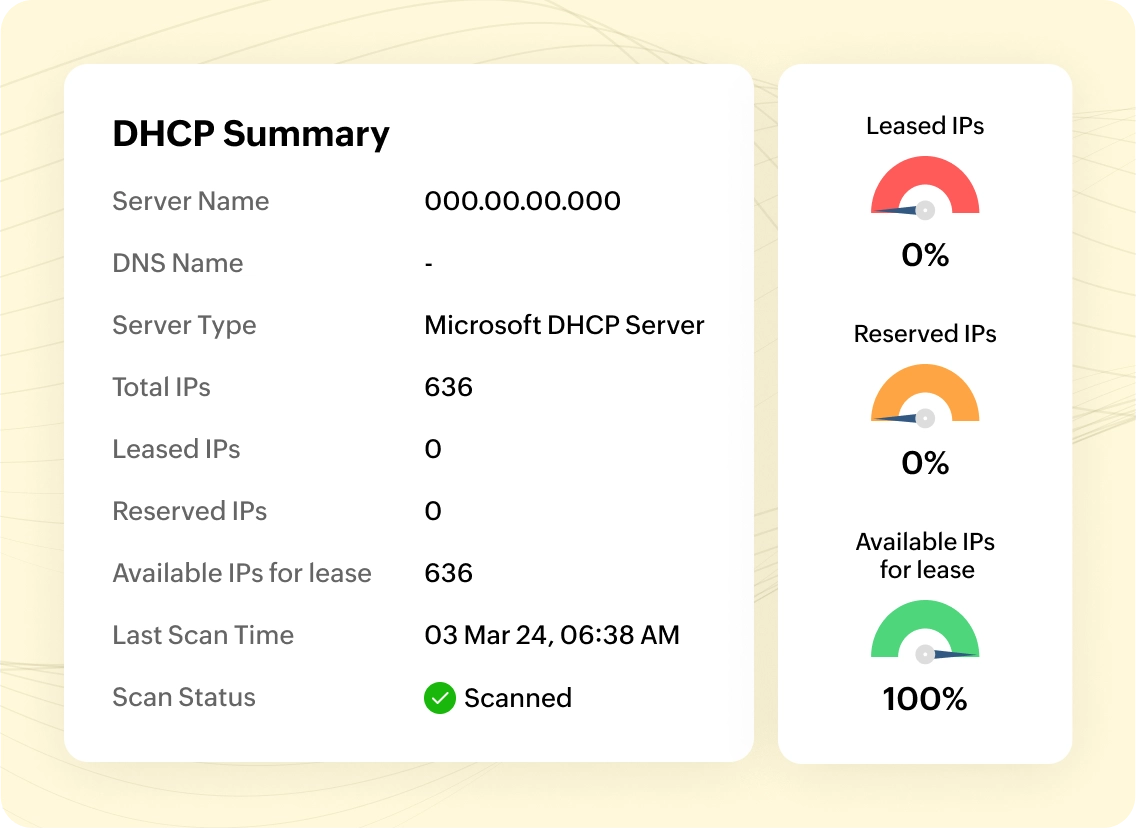Select the DHCP Summary heading
The image size is (1137, 836).
click(251, 134)
